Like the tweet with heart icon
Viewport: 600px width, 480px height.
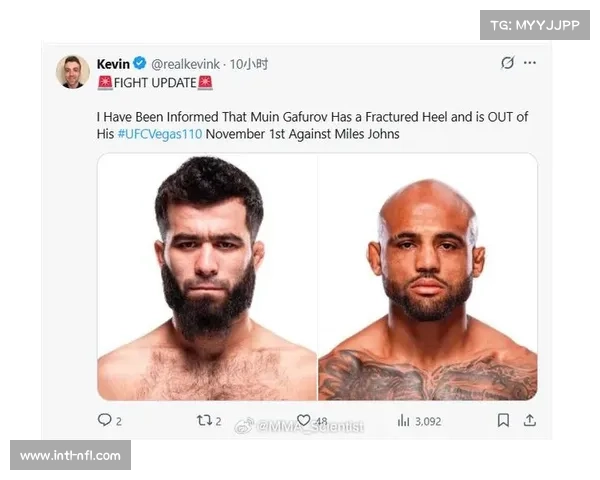[303, 420]
